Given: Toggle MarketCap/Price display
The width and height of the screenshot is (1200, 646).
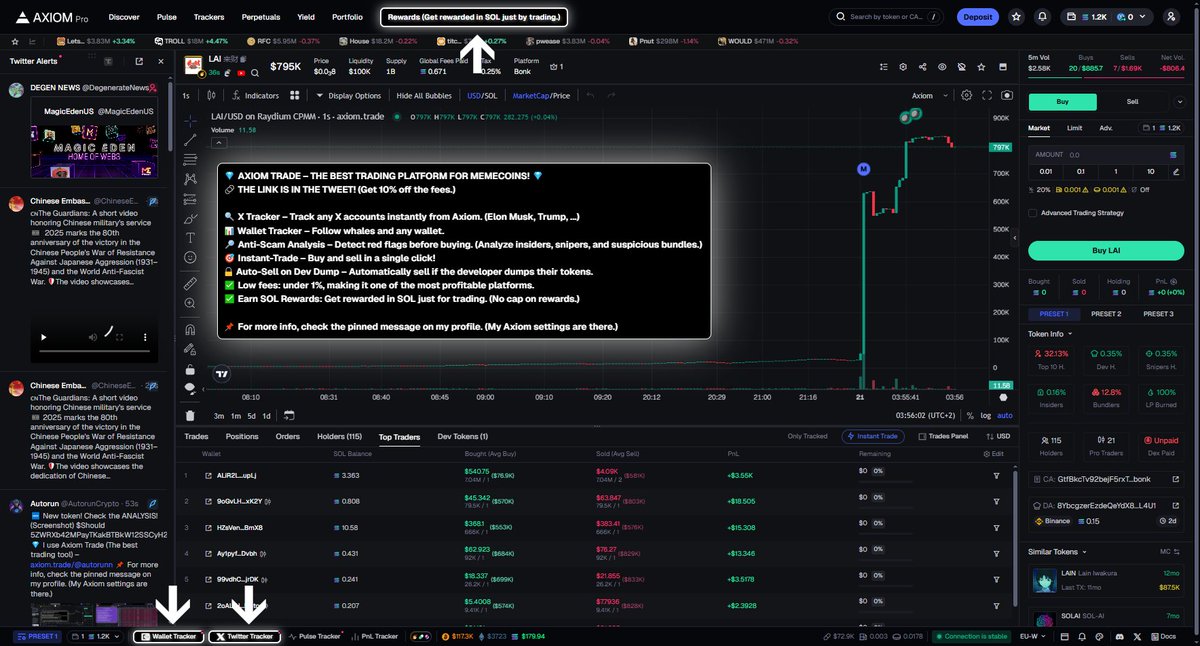Looking at the screenshot, I should (x=541, y=95).
